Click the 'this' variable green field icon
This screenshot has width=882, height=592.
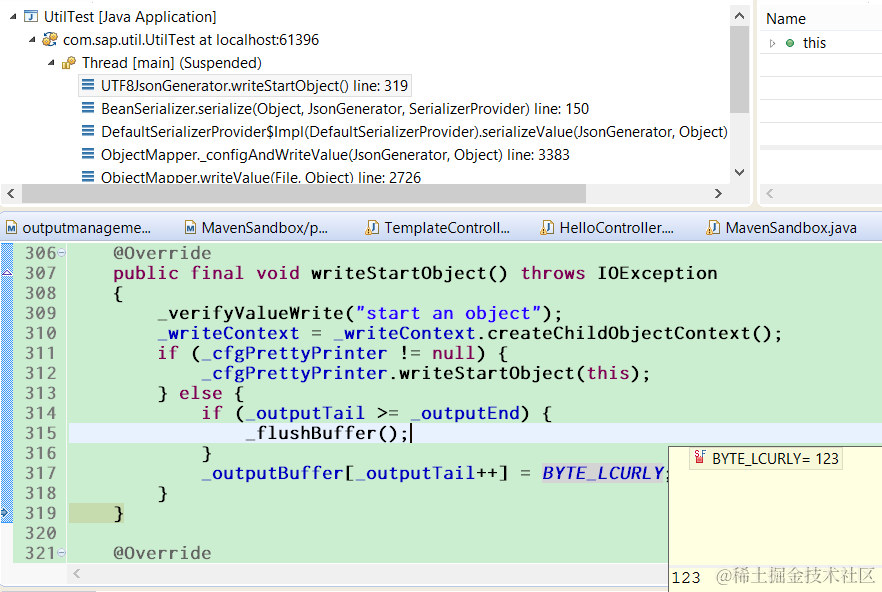click(x=790, y=43)
